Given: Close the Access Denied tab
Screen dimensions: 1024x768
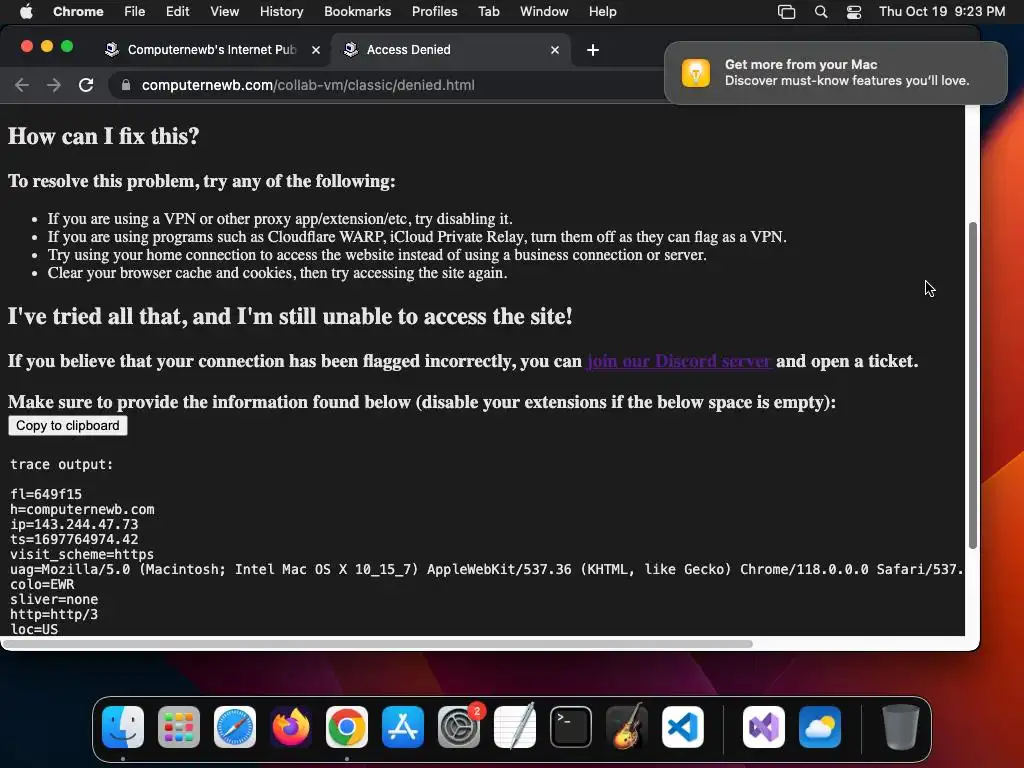Looking at the screenshot, I should [x=554, y=50].
